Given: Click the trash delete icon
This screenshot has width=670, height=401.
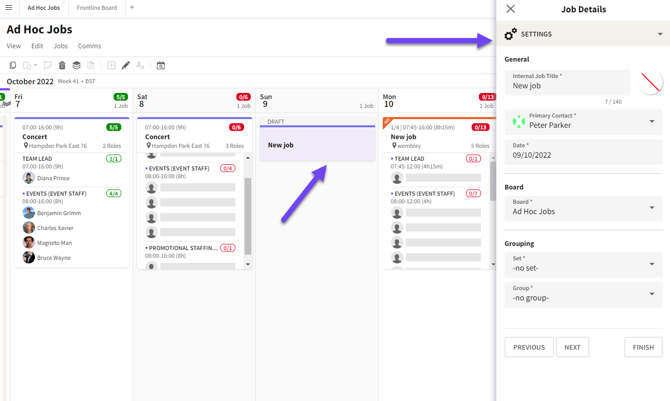Looking at the screenshot, I should [62, 65].
